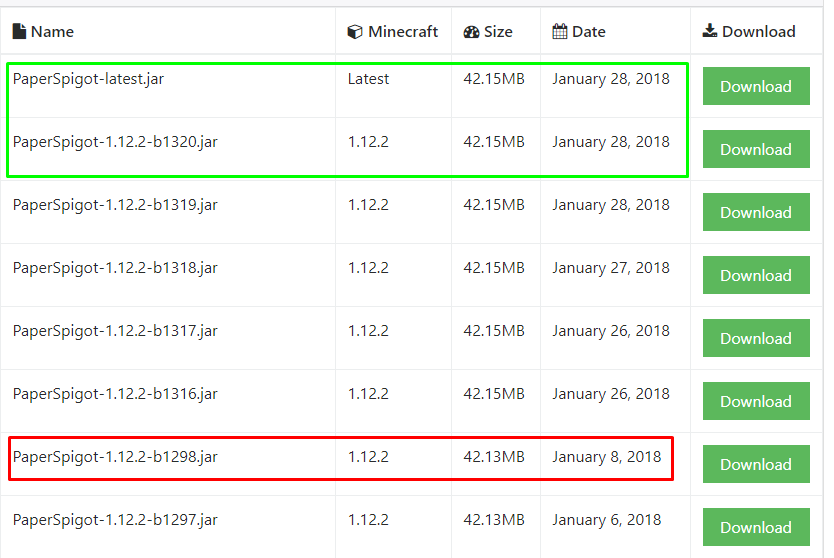Get the PaperSpigot-1.12.2-b1317.jar download

(755, 339)
